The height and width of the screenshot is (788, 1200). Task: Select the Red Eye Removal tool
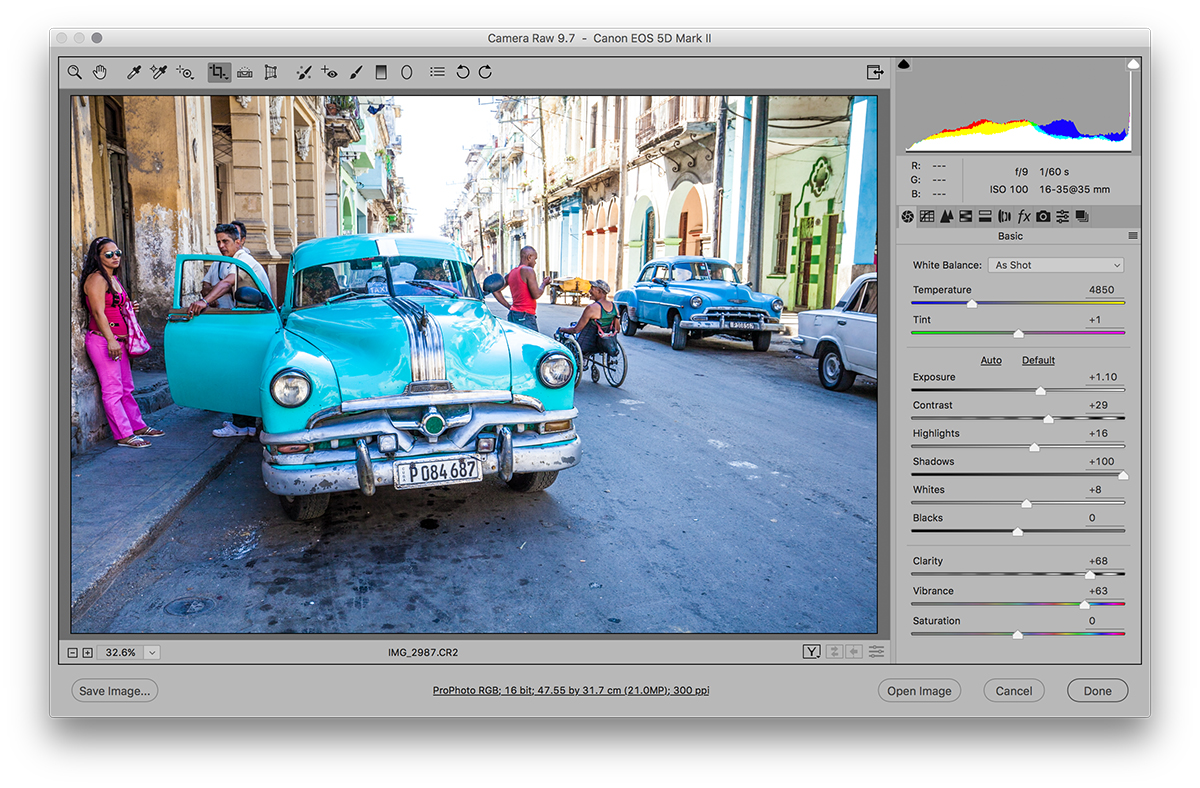329,71
